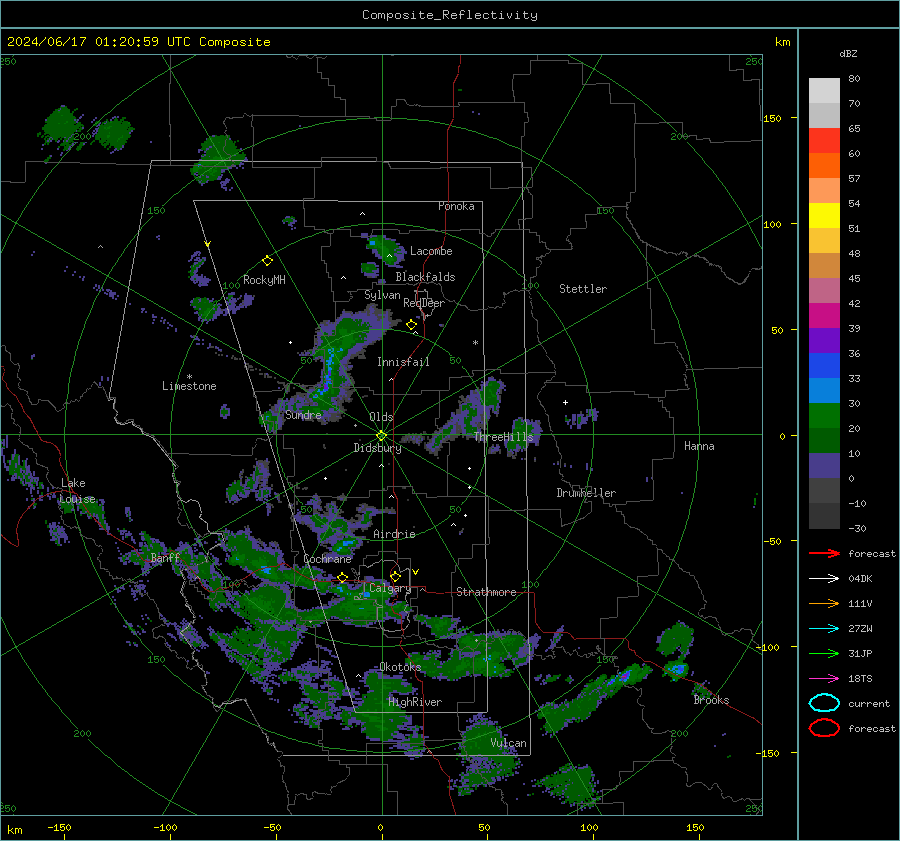Click the 18TS legend text
Viewport: 900px width, 841px height.
[x=860, y=679]
